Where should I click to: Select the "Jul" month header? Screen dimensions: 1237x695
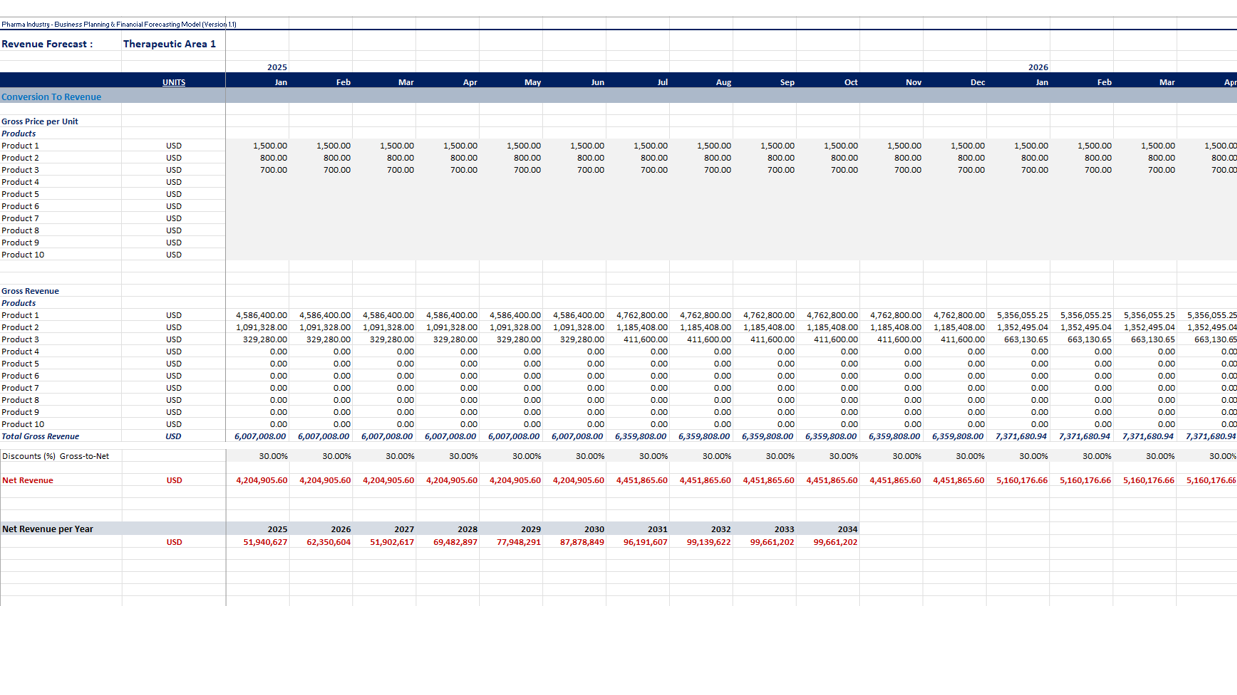point(662,82)
